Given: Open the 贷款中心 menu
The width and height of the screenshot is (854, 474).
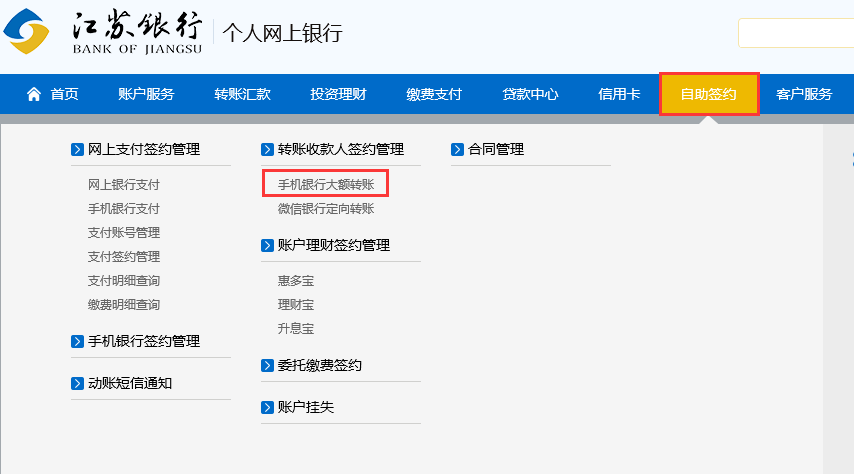Looking at the screenshot, I should pyautogui.click(x=530, y=94).
